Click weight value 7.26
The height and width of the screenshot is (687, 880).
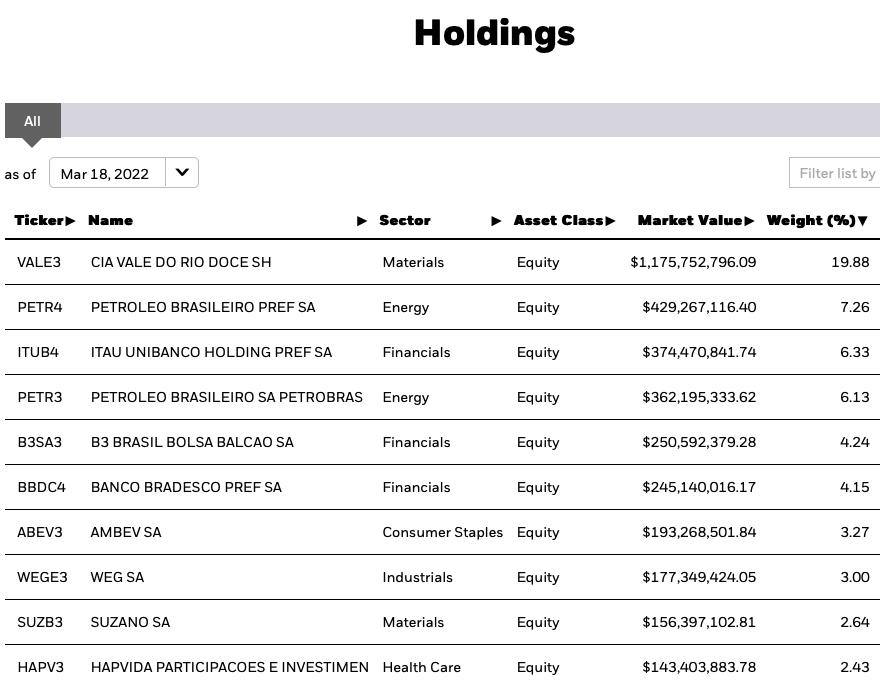coord(855,307)
